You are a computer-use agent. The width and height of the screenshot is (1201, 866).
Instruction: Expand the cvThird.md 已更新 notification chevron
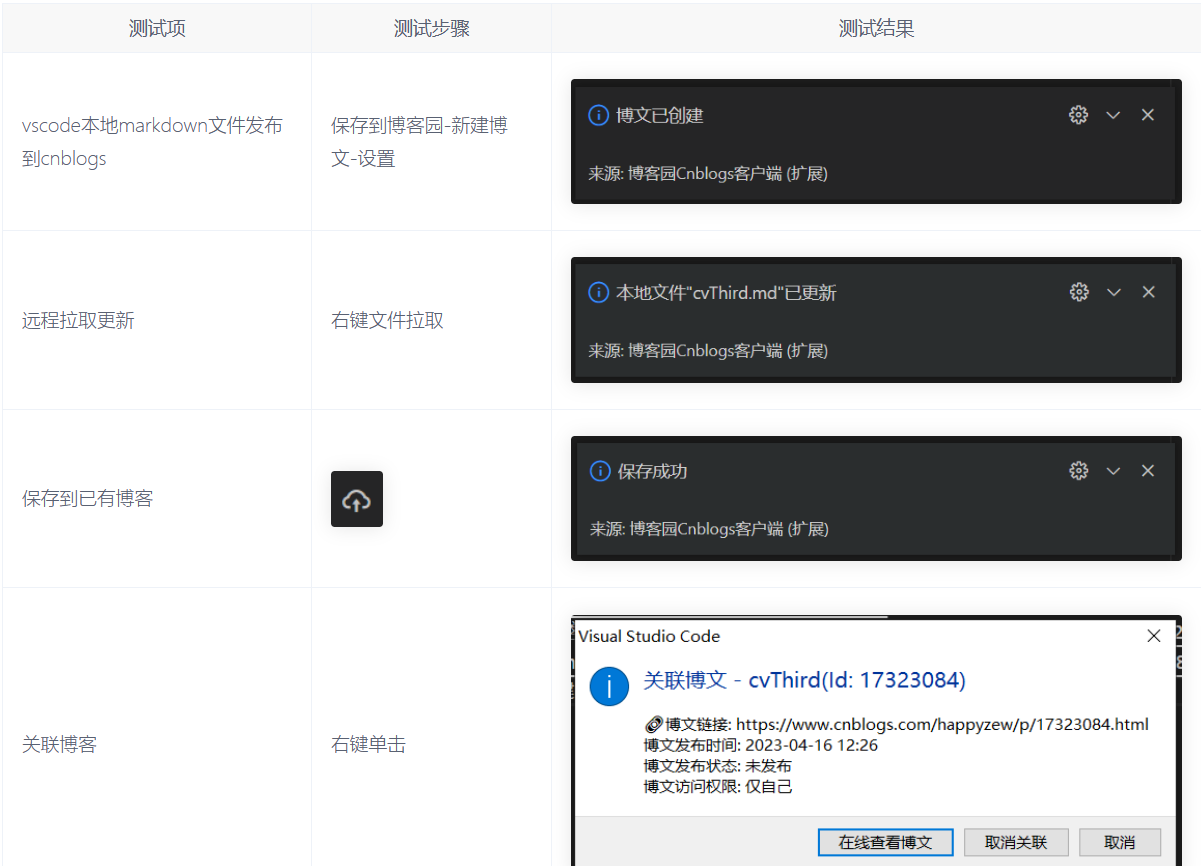click(1113, 292)
